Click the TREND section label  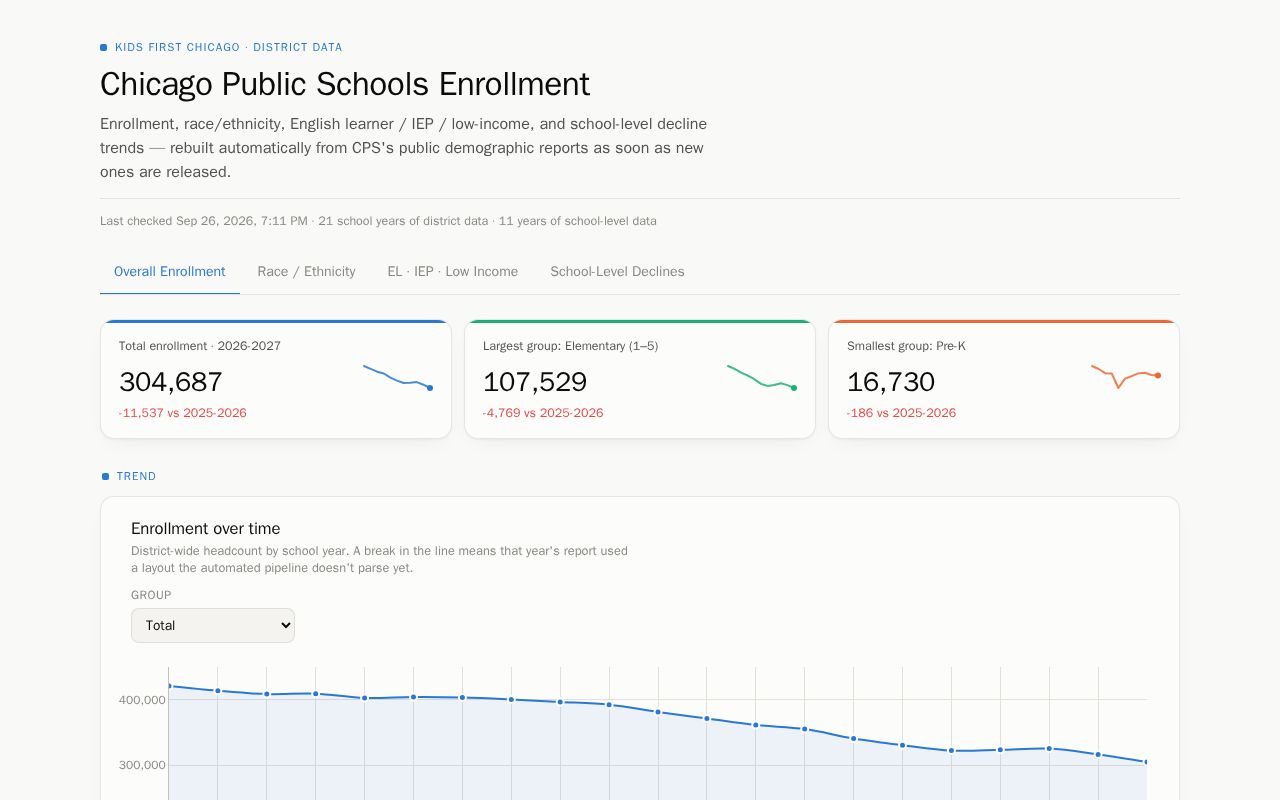click(136, 477)
